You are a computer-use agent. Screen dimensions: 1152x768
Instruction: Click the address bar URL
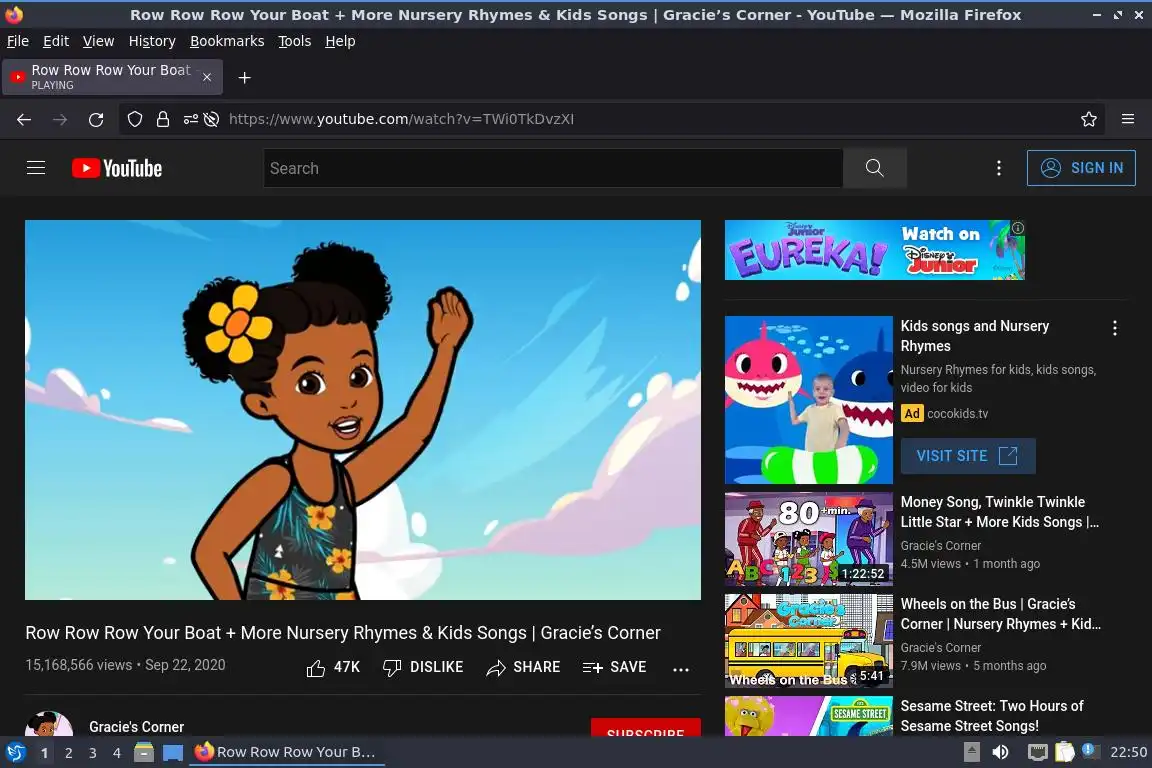click(401, 119)
